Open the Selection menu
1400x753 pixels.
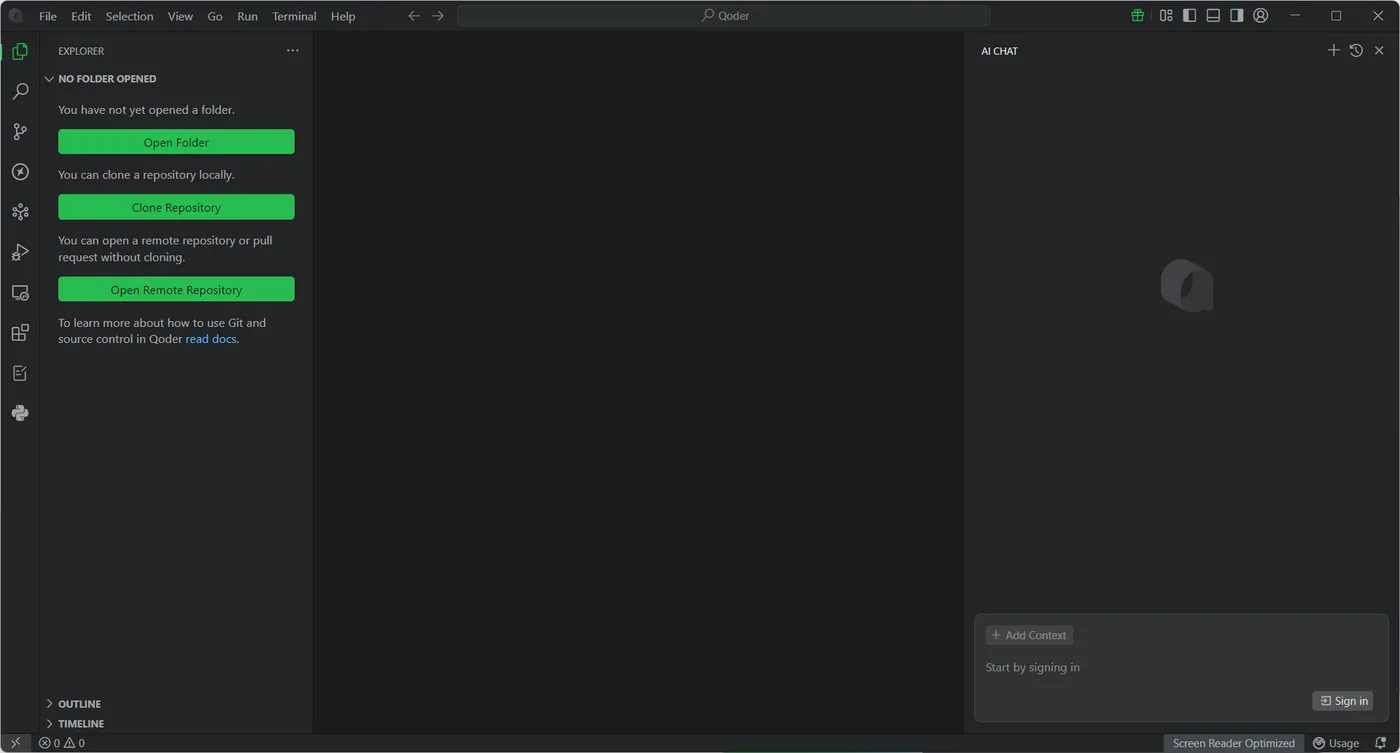[130, 16]
